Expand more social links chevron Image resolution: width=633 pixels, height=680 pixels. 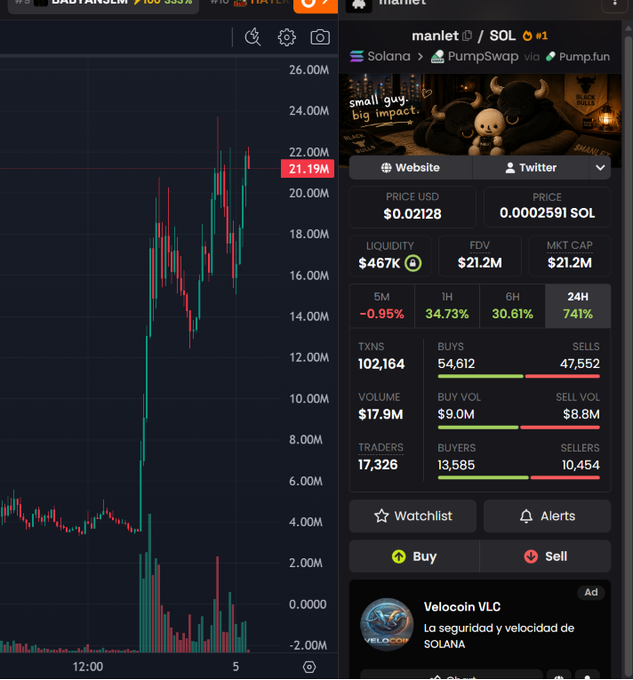(600, 167)
